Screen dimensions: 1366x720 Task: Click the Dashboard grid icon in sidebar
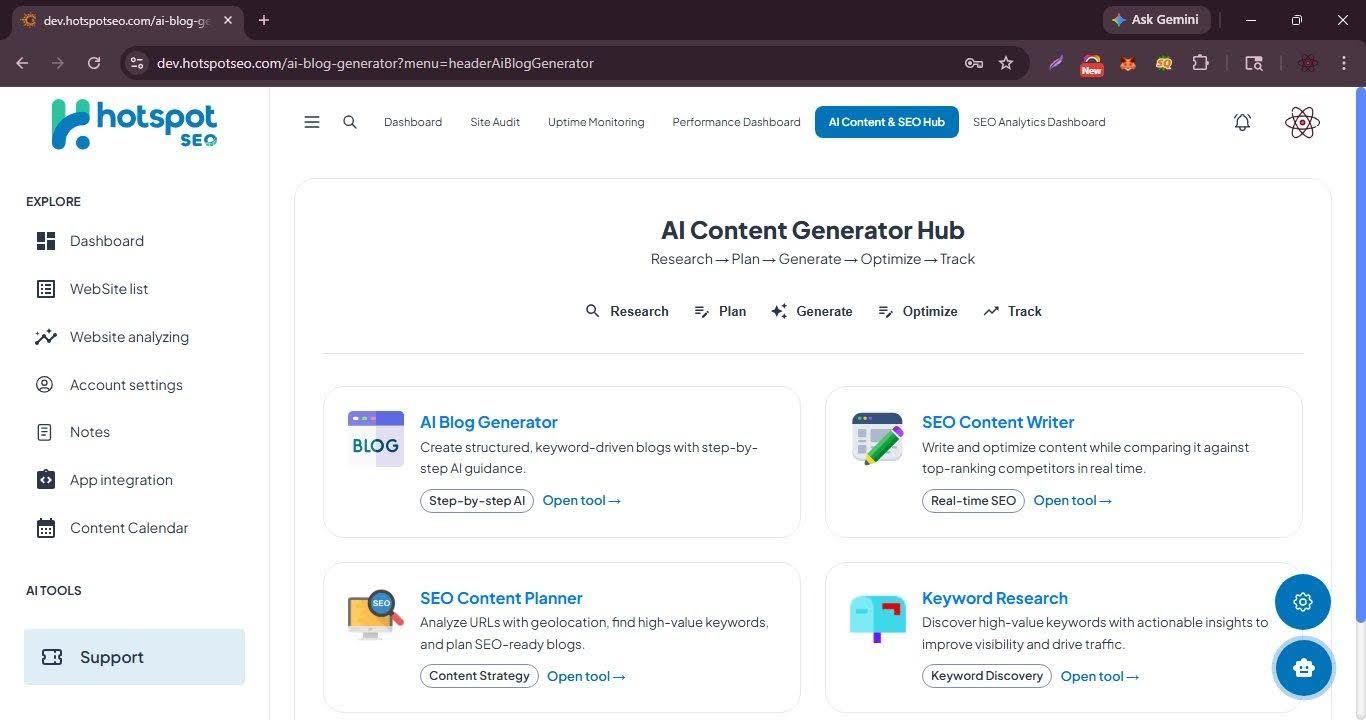click(x=46, y=241)
